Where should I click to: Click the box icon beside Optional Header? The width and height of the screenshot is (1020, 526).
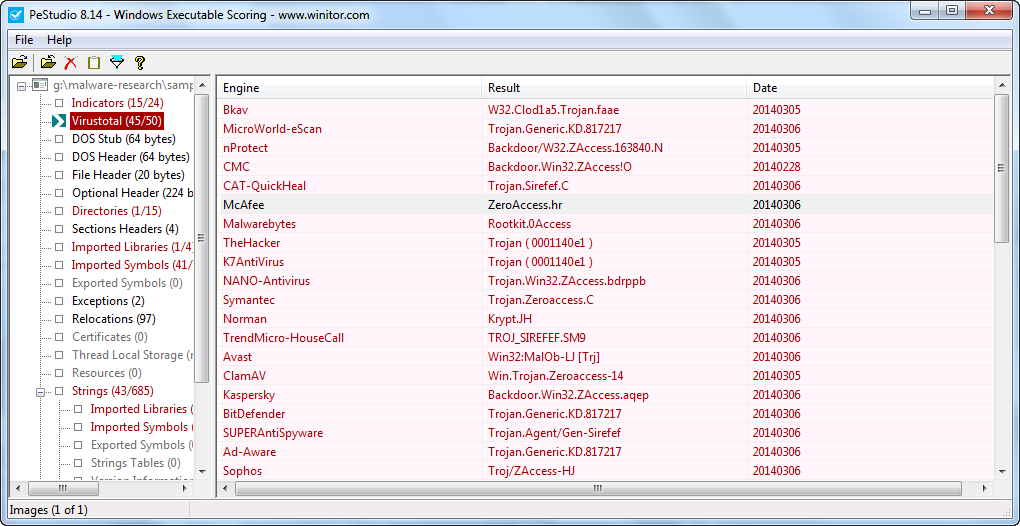coord(59,193)
